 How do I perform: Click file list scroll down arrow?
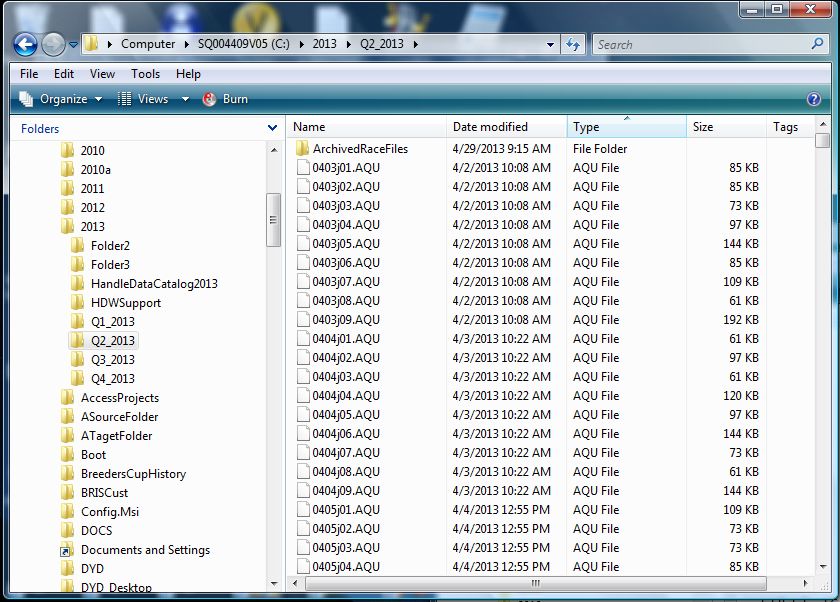(x=823, y=567)
